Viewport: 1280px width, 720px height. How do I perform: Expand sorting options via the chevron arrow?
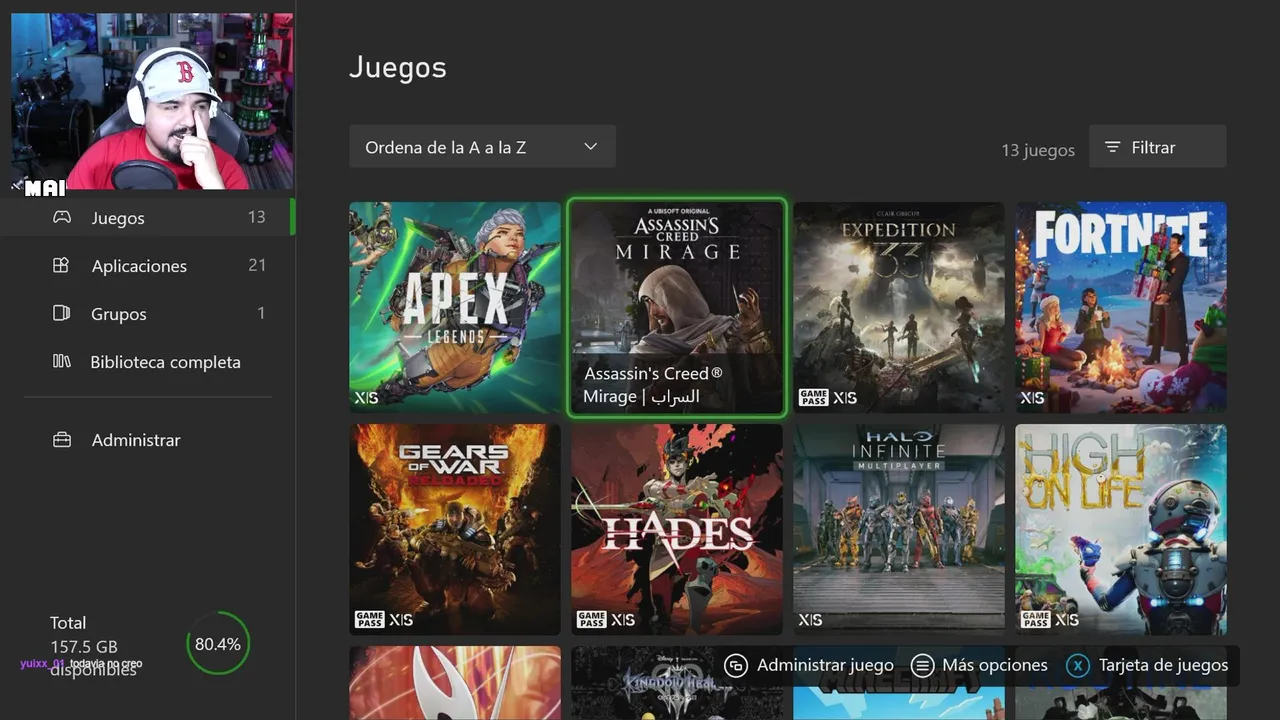point(591,147)
